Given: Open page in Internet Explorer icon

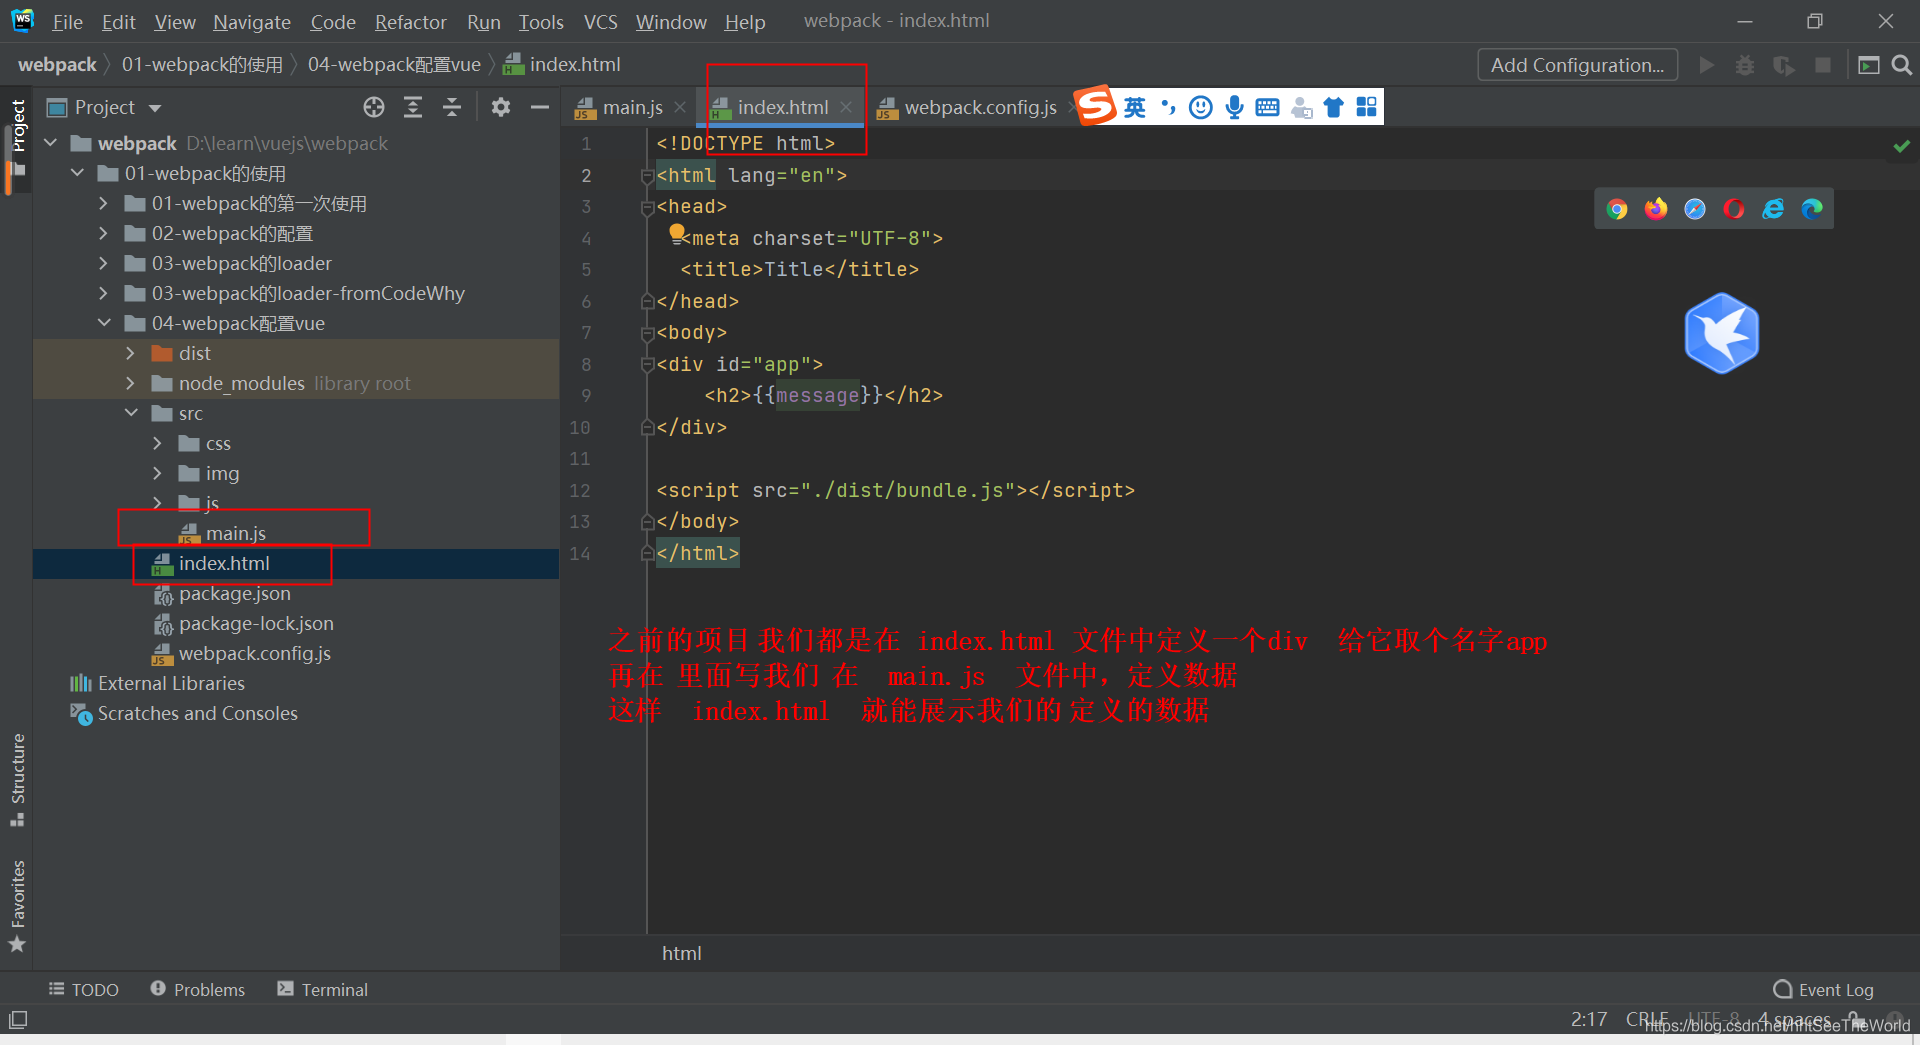Looking at the screenshot, I should tap(1773, 208).
